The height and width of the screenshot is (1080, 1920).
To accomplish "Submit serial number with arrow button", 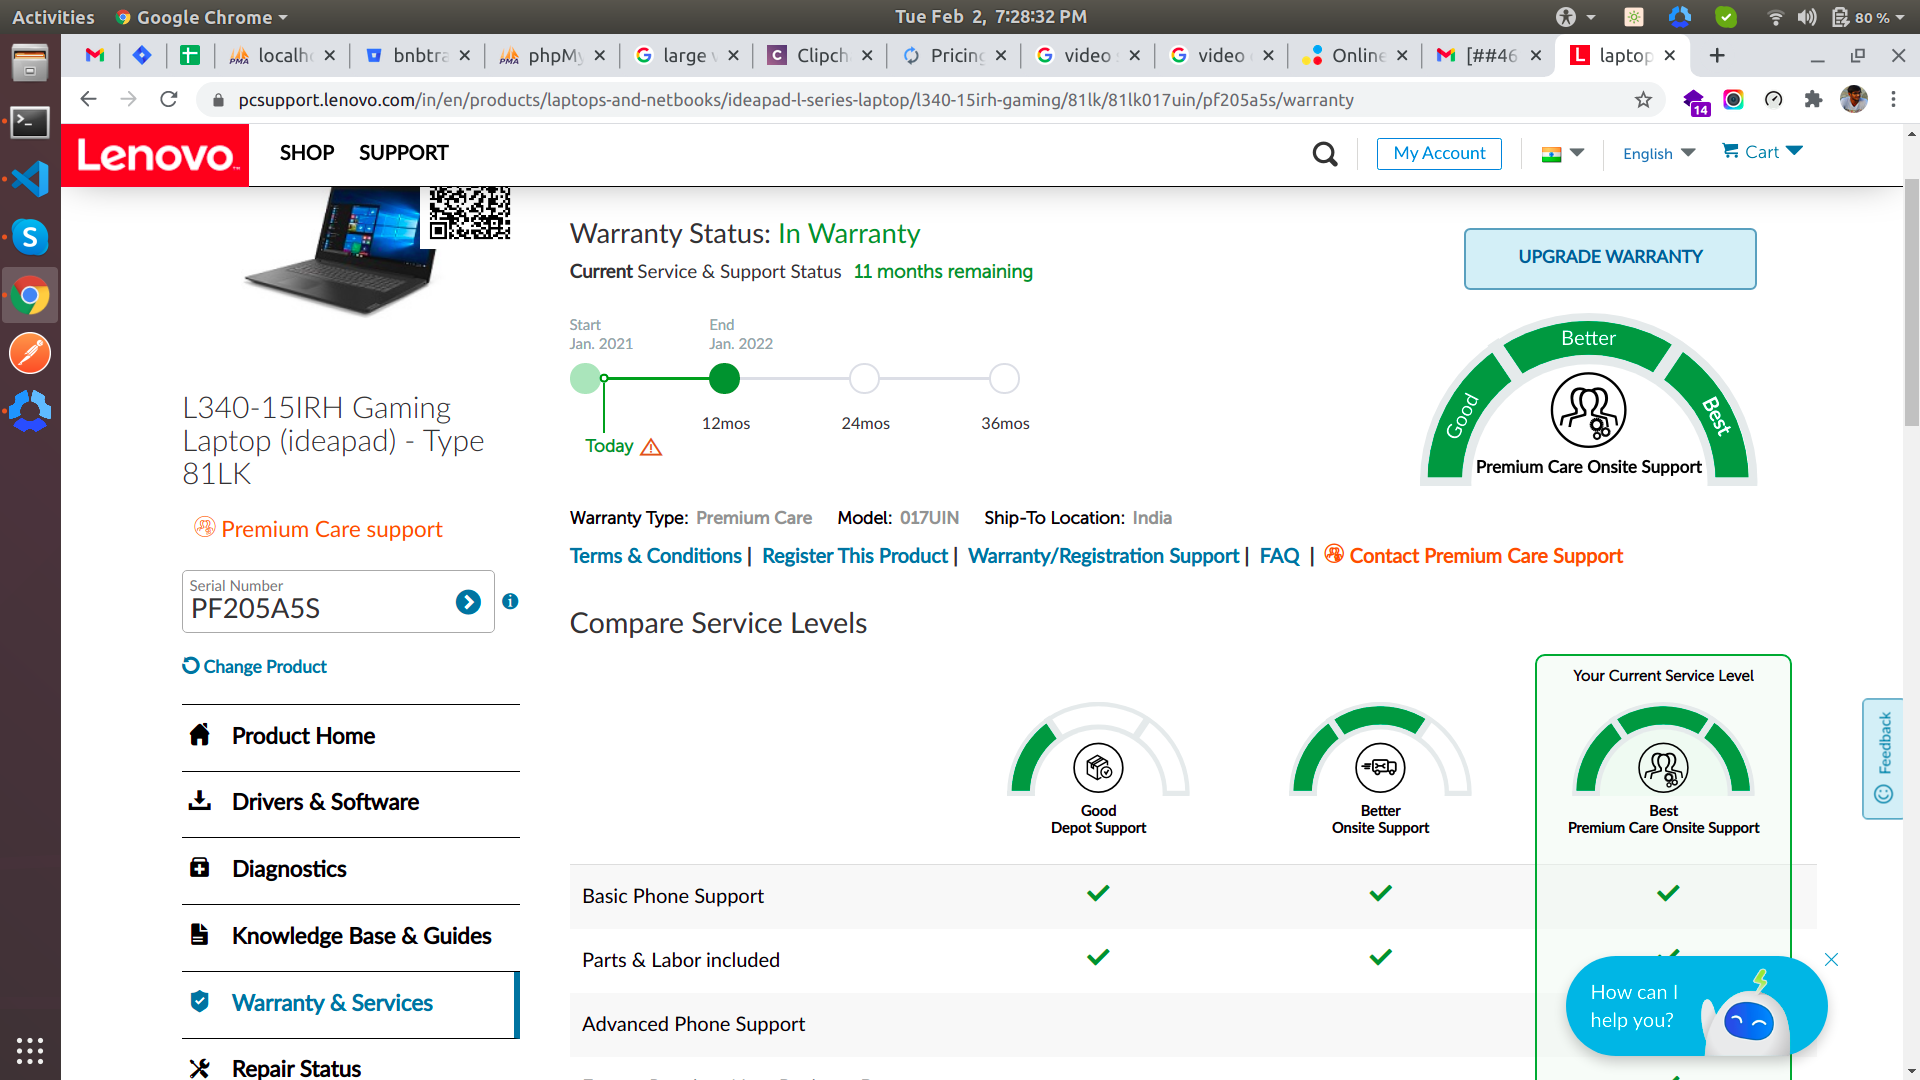I will [x=468, y=602].
